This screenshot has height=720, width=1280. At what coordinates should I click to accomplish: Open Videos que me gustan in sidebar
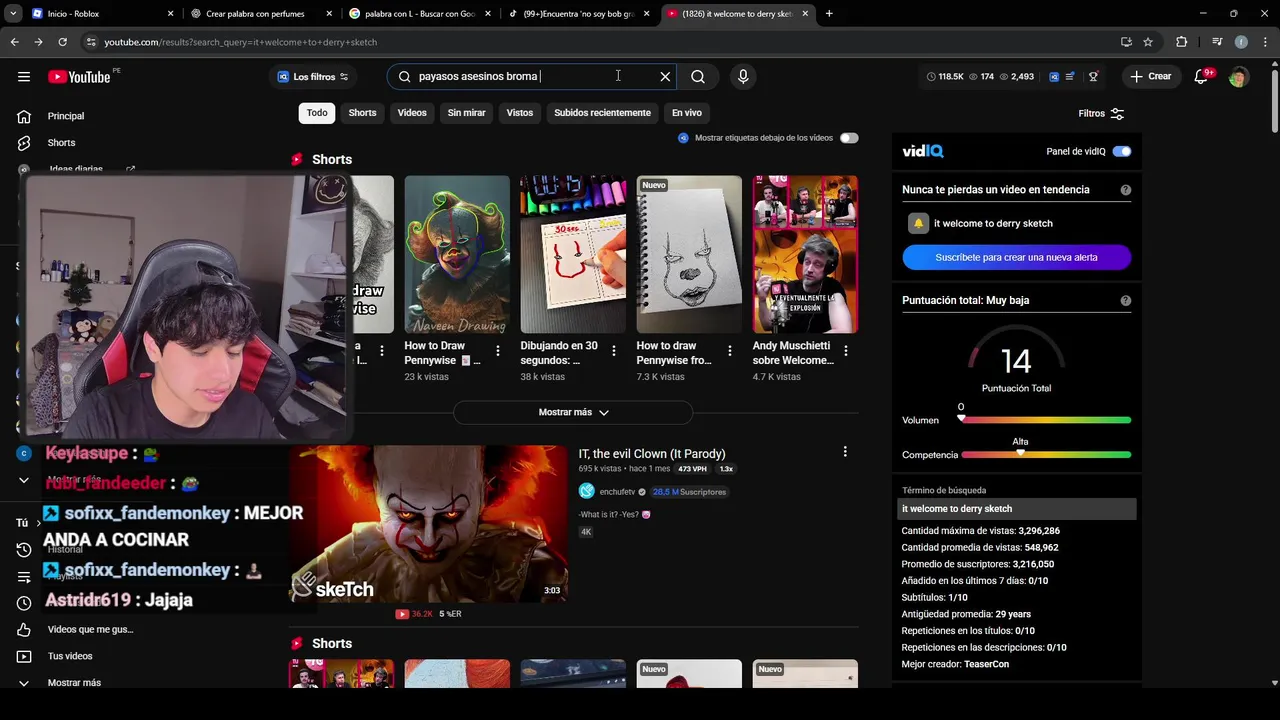(x=90, y=629)
